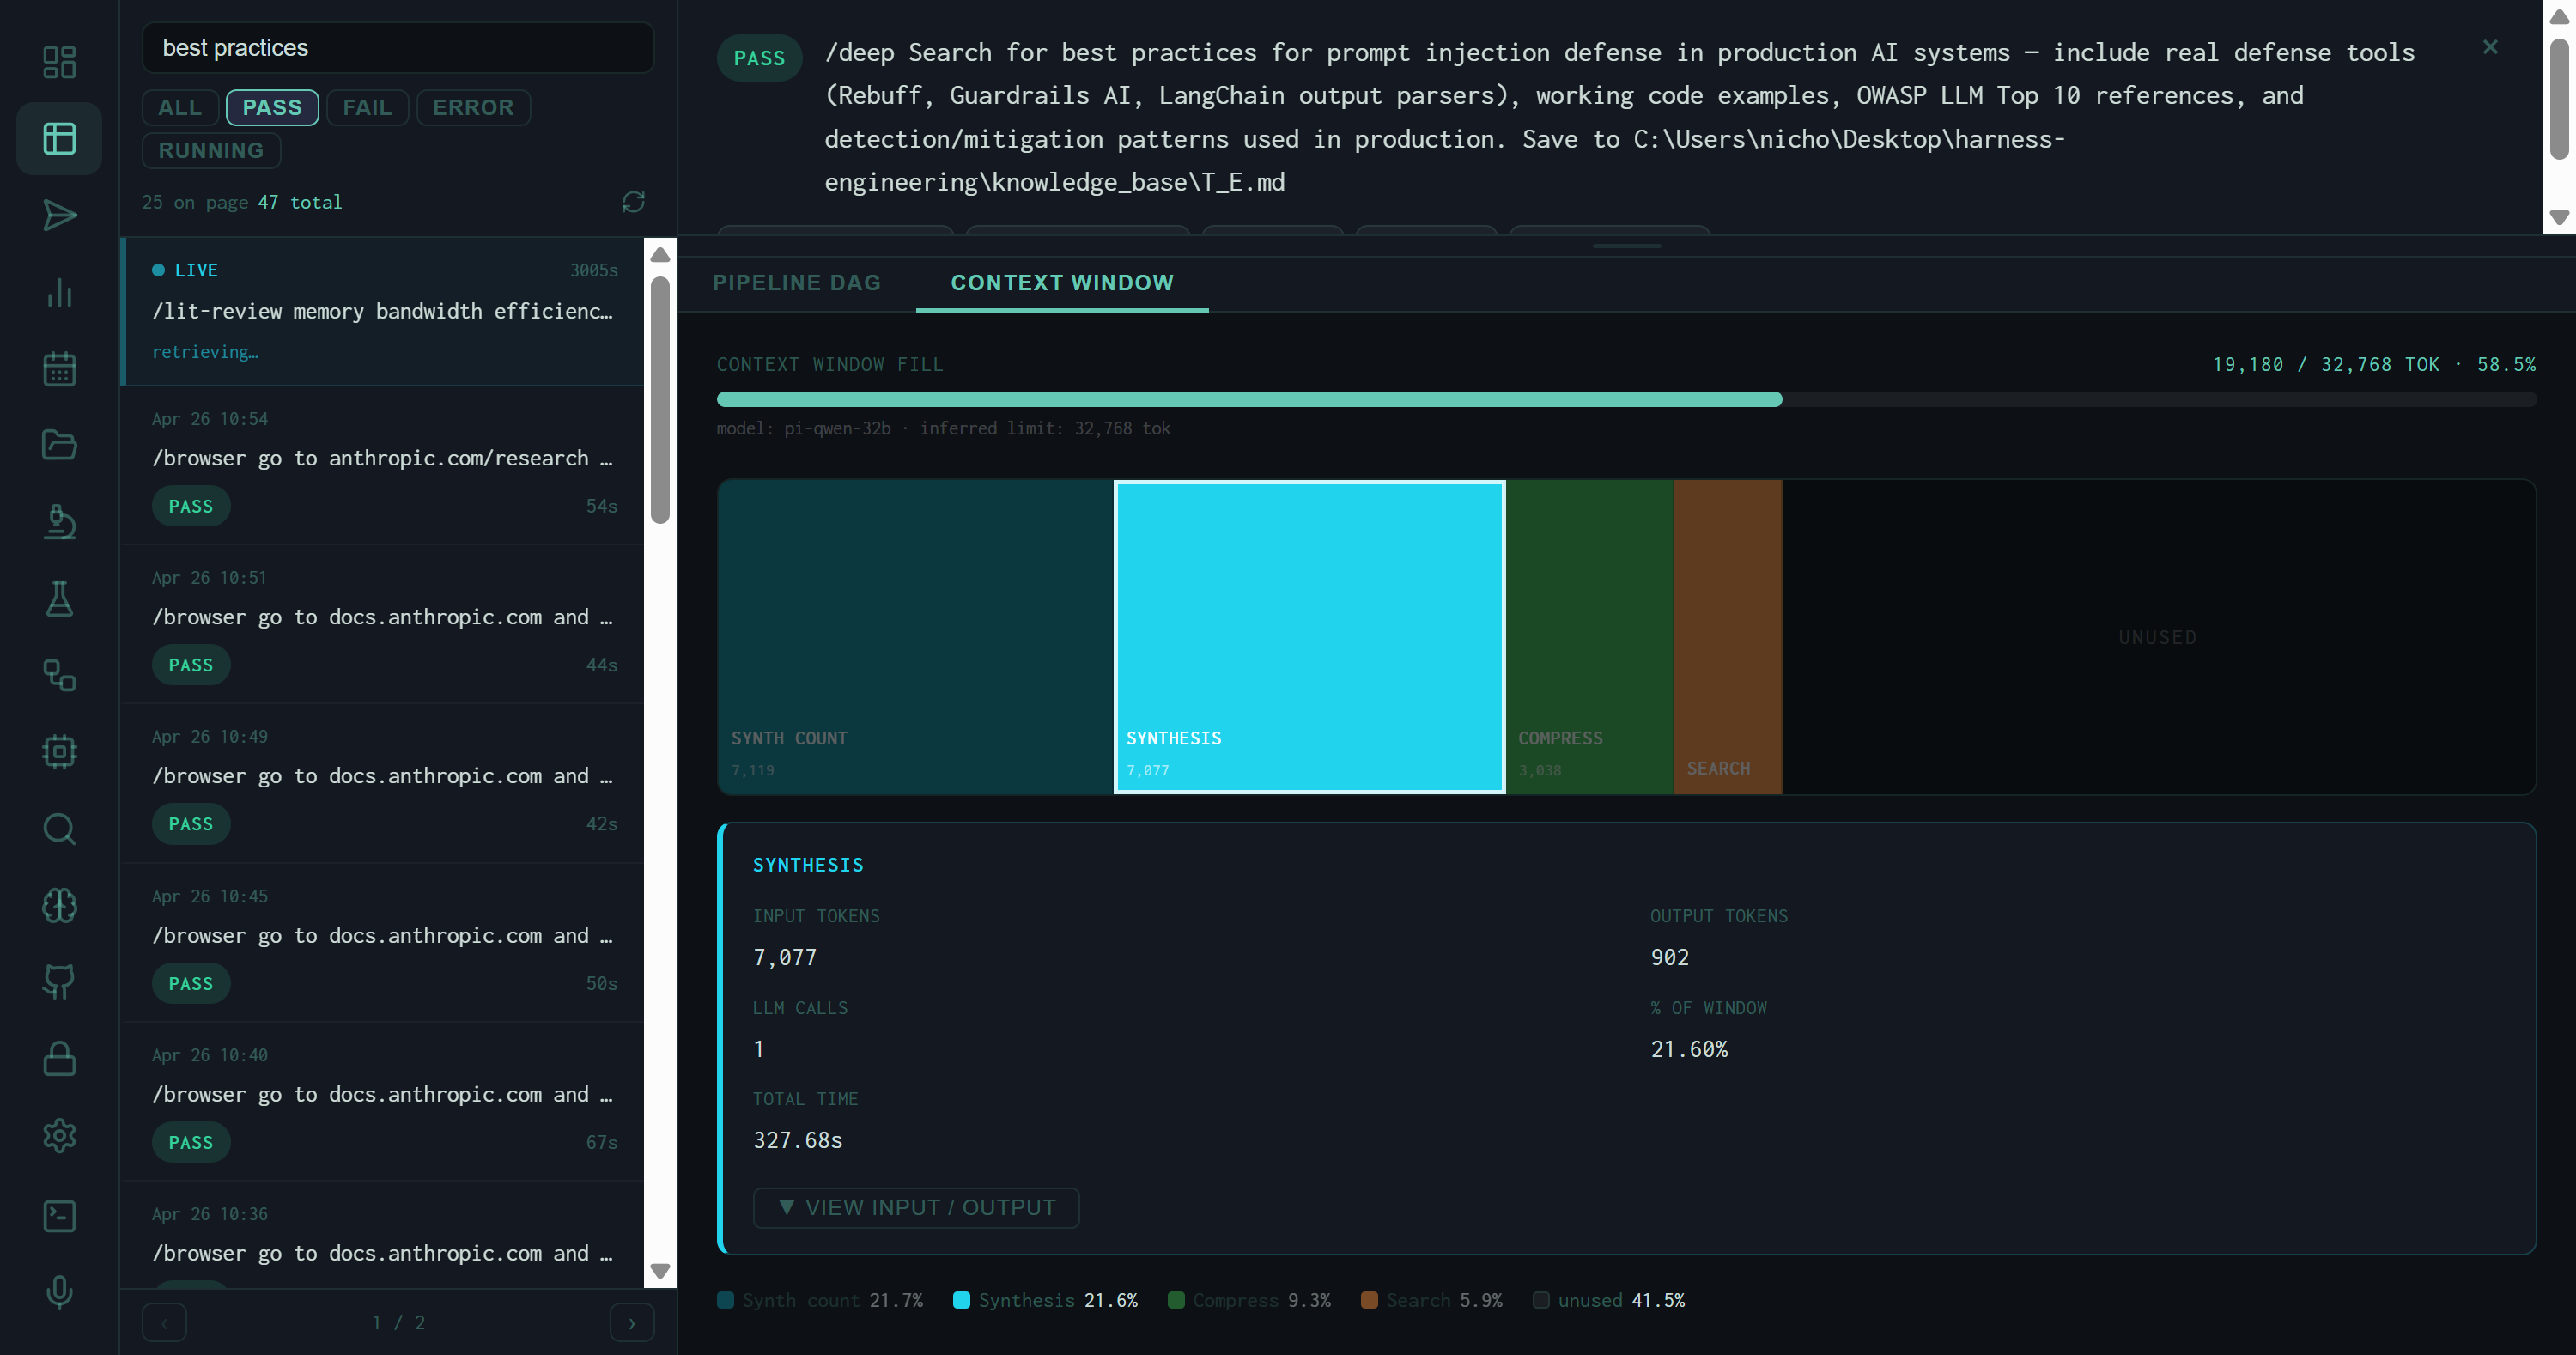Image resolution: width=2576 pixels, height=1355 pixels.
Task: Open the send paper-plane icon in sidebar
Action: point(59,215)
